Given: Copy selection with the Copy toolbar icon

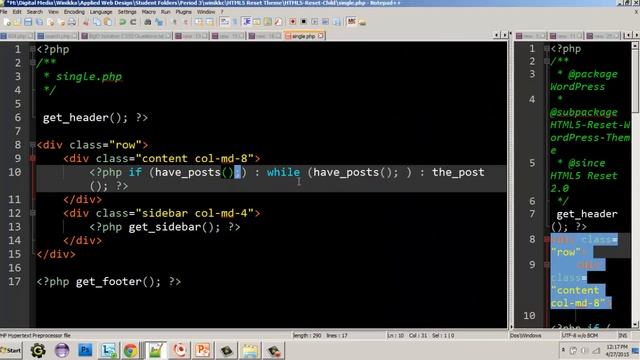Looking at the screenshot, I should click(x=97, y=22).
